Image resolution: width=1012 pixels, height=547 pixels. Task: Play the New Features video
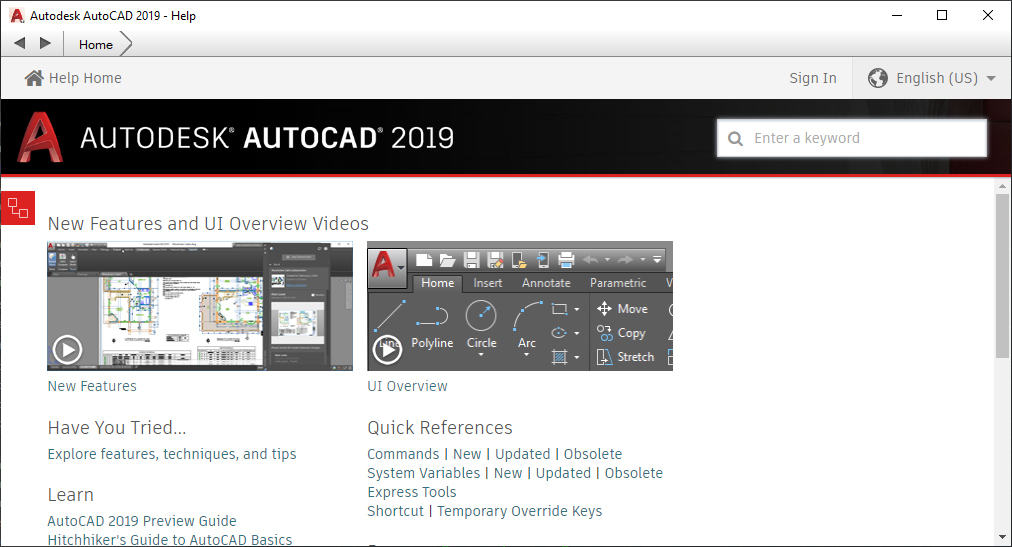click(x=67, y=350)
